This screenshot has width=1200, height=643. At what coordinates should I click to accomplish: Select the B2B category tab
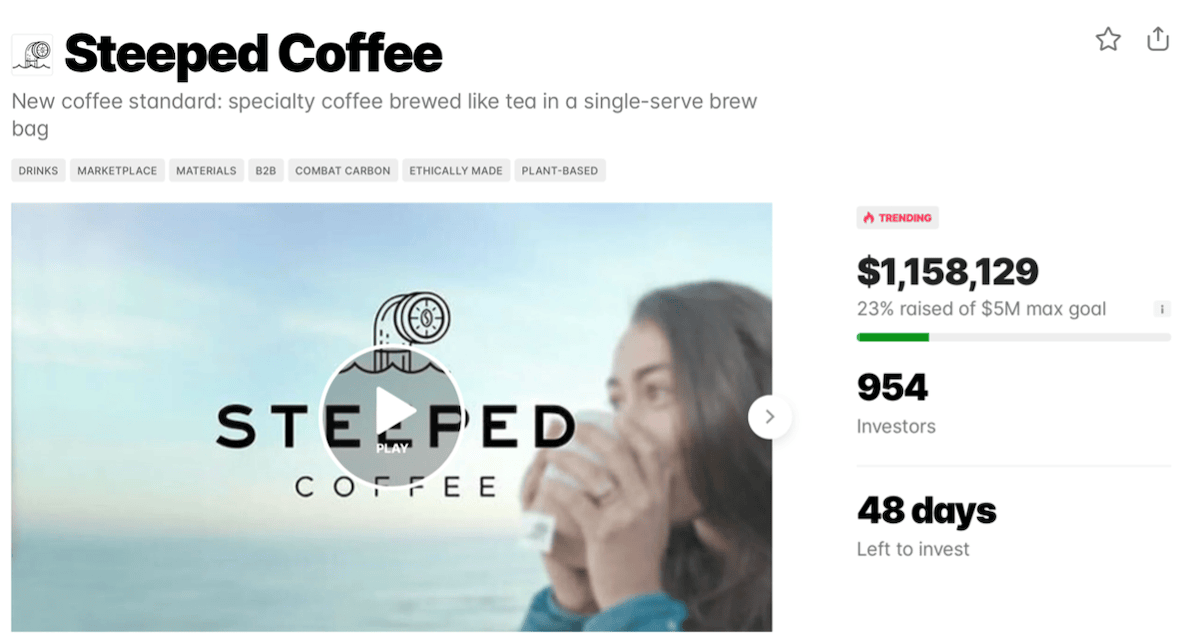pos(265,170)
